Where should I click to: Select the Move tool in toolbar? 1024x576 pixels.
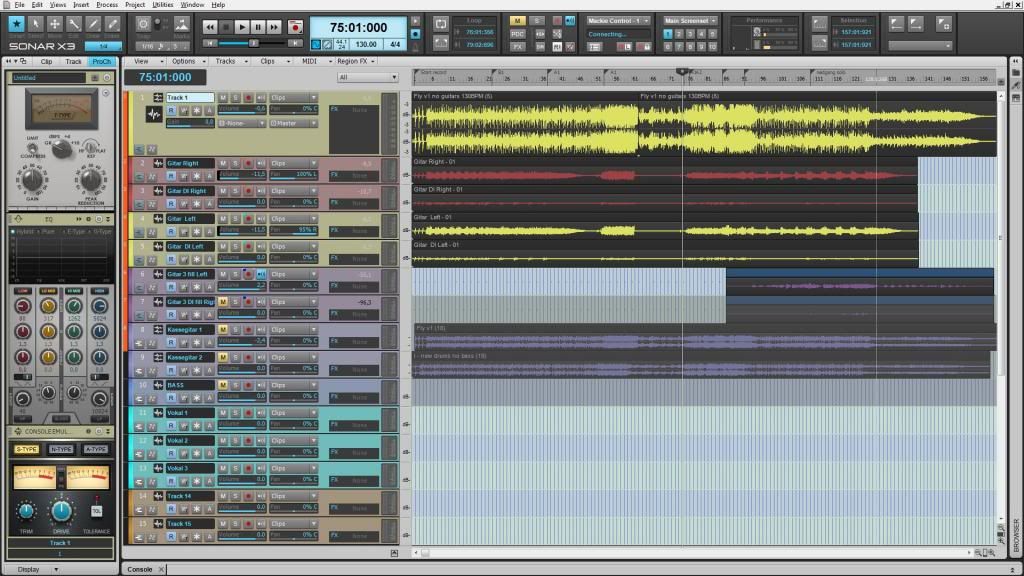coord(54,24)
